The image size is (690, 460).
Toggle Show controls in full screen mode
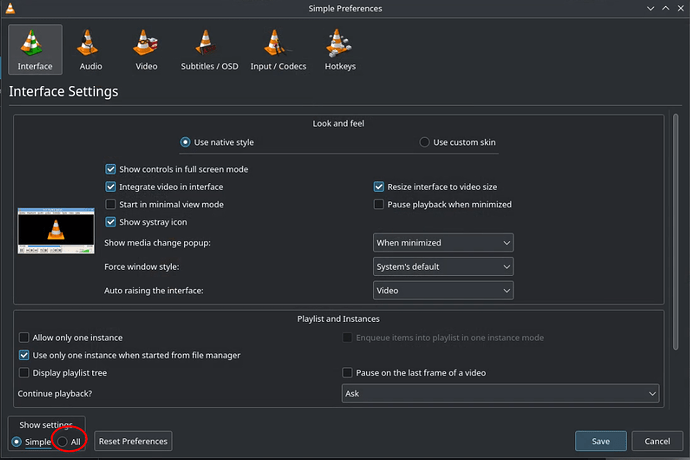(110, 169)
